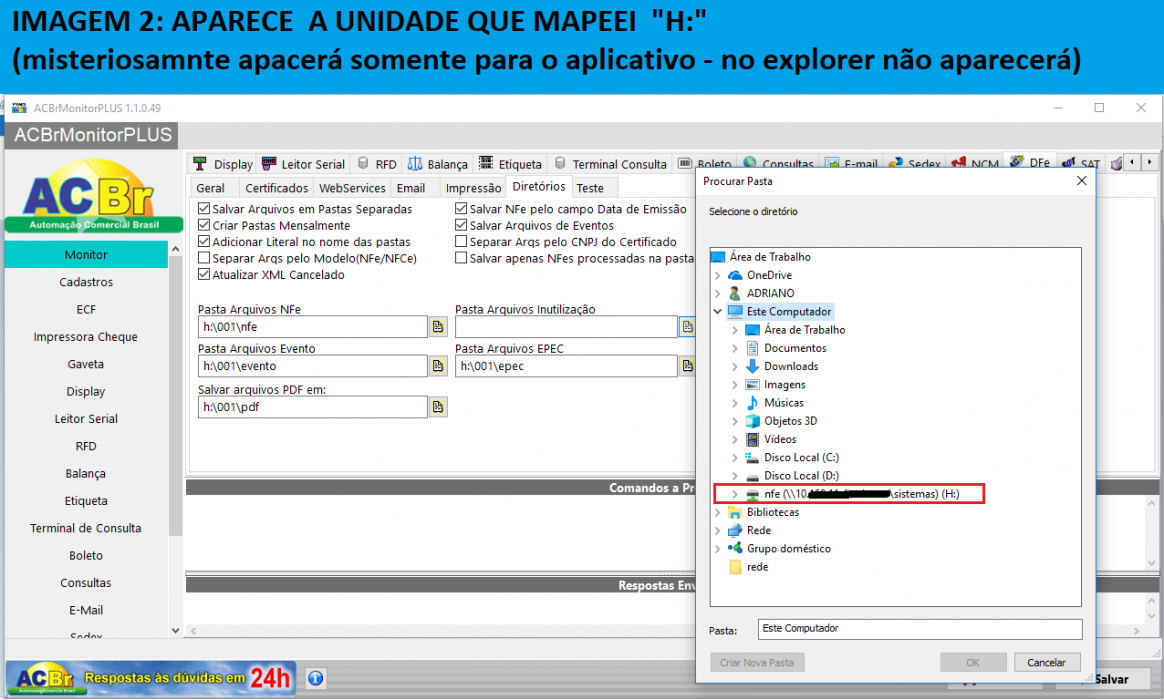This screenshot has width=1164, height=700.
Task: Click the Salvar arquivos PDF text field
Action: 313,407
